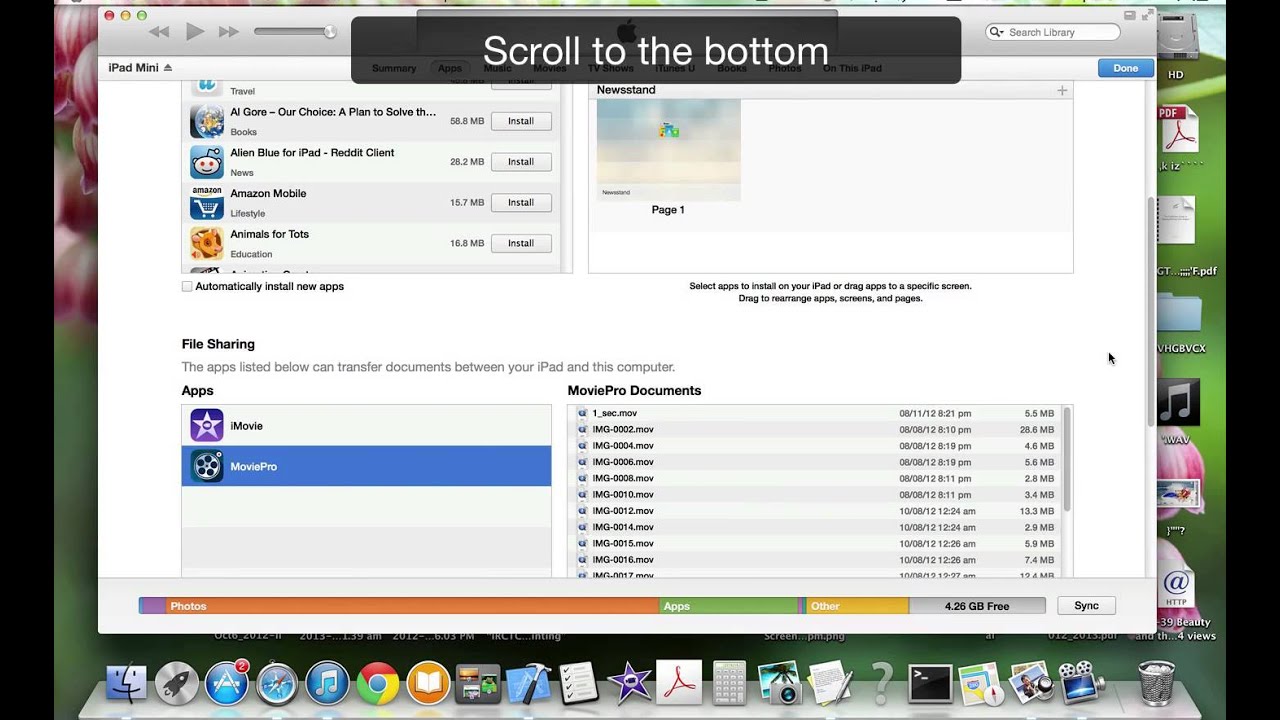The width and height of the screenshot is (1280, 720).
Task: Switch to the On This iPad tab
Action: click(852, 68)
